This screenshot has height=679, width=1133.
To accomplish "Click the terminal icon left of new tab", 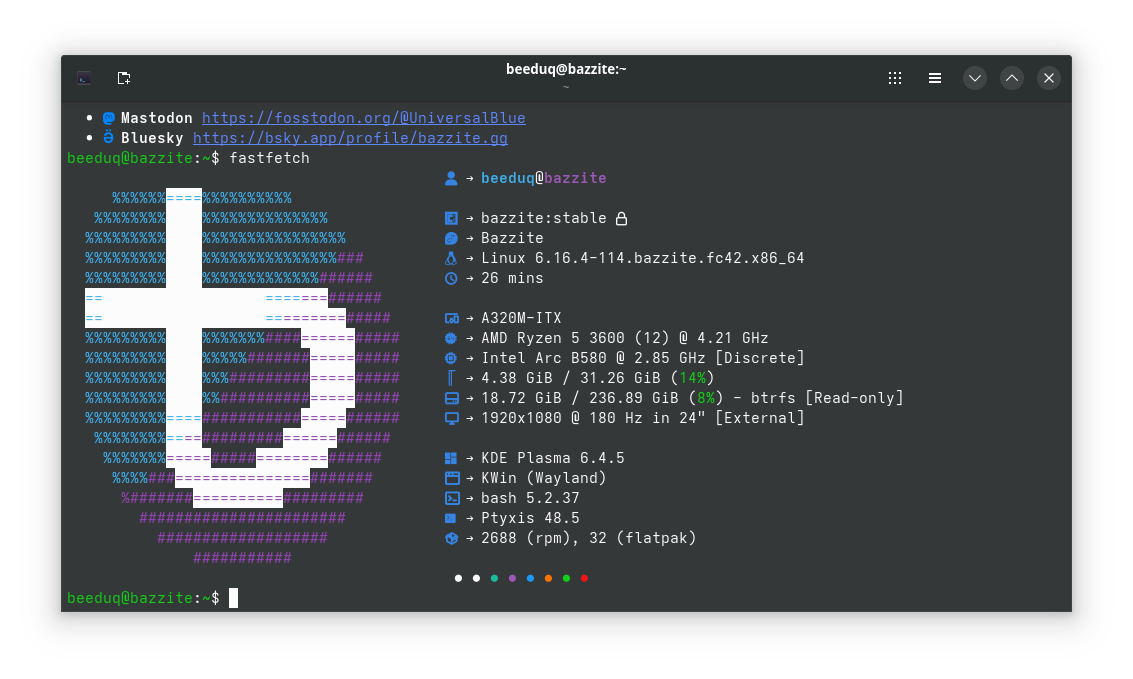I will (x=85, y=78).
